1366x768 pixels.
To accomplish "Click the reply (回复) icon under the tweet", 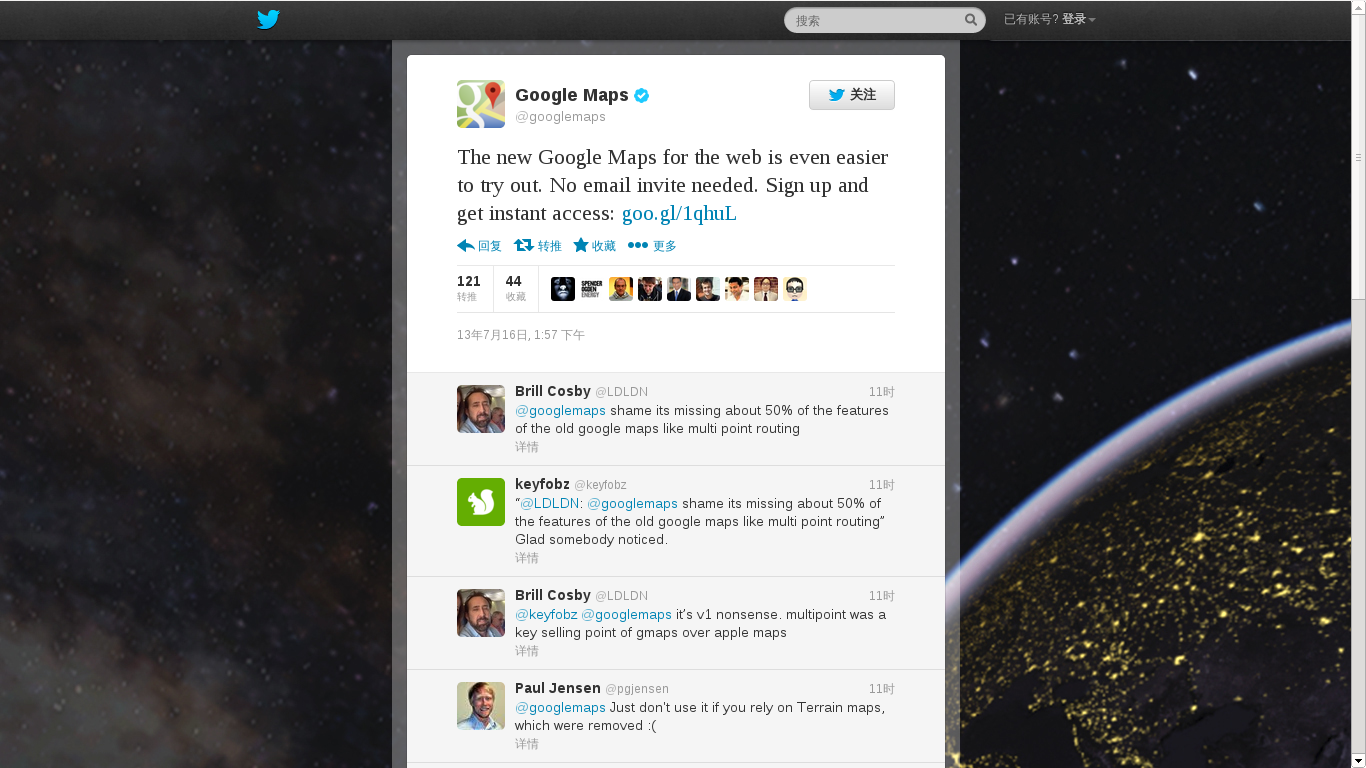I will tap(466, 245).
